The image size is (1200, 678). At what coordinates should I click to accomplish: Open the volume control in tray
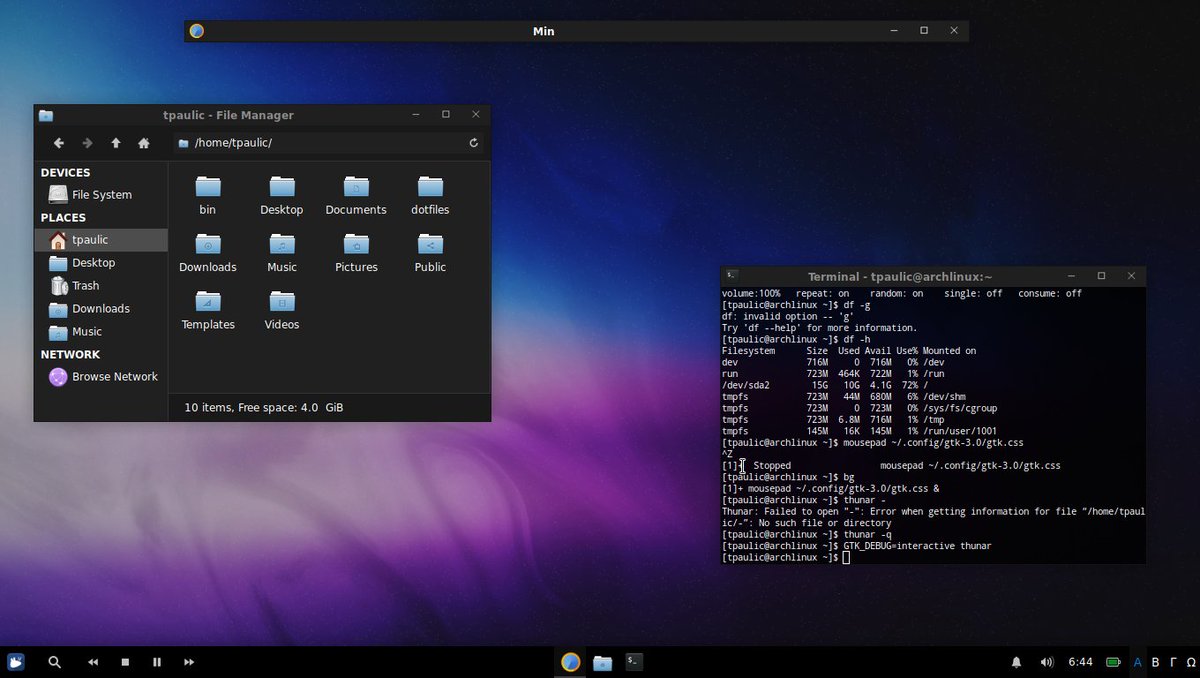point(1047,662)
